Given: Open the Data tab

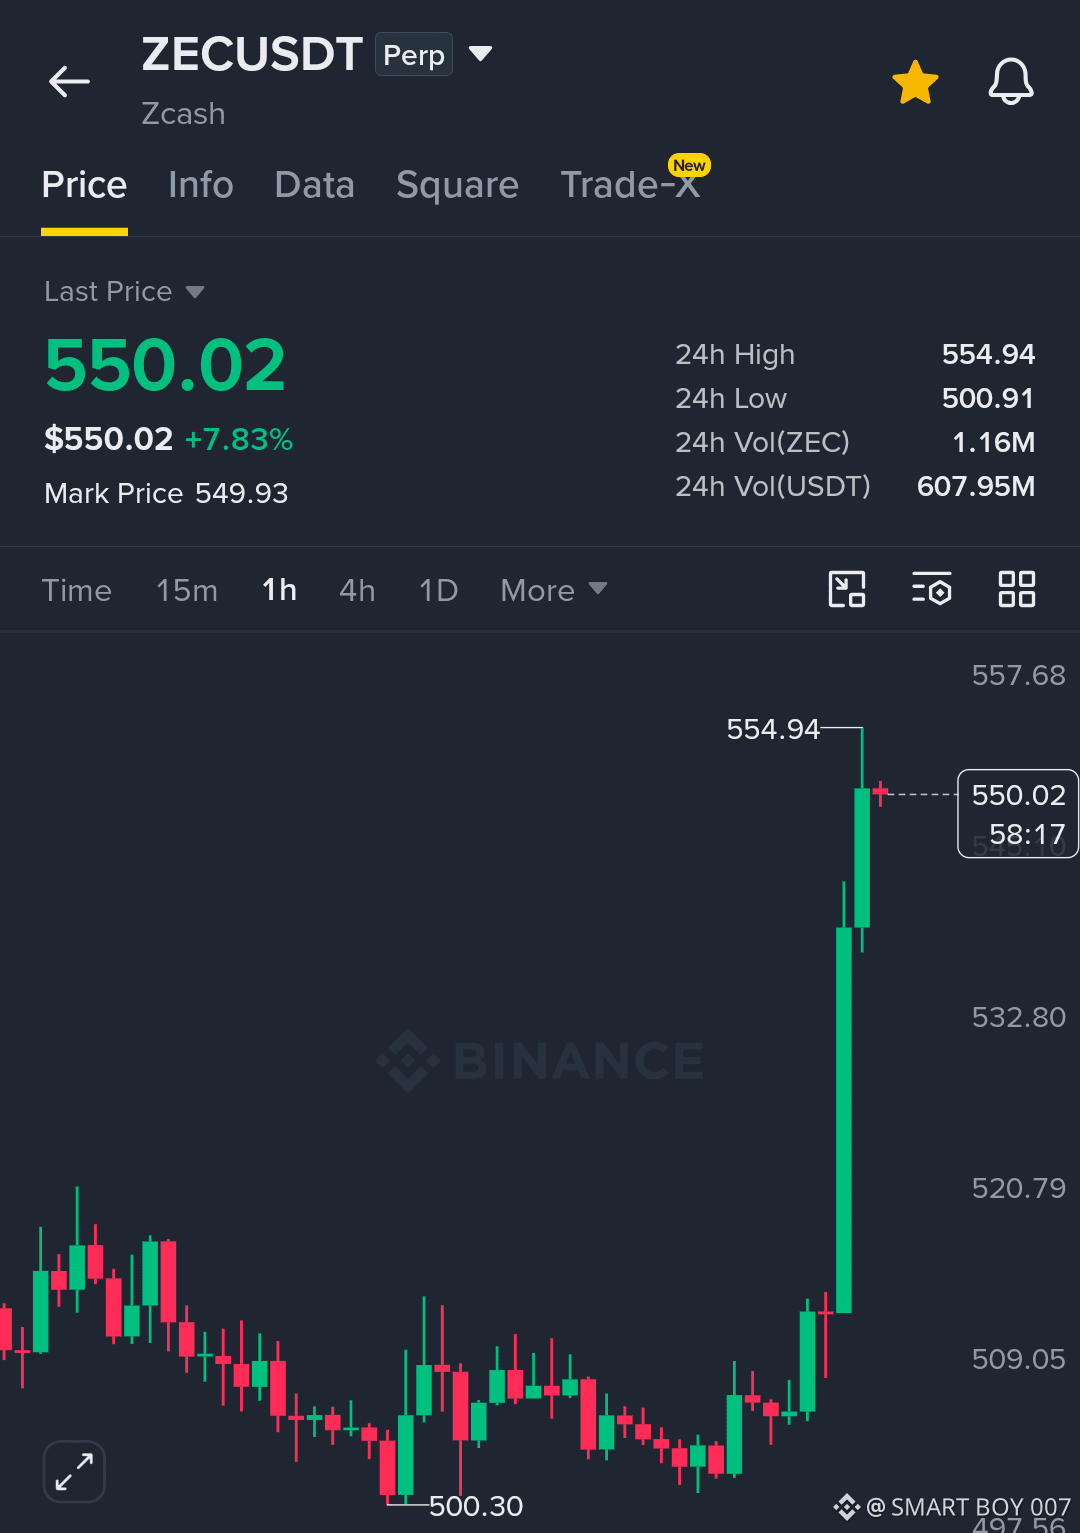Looking at the screenshot, I should pos(314,185).
